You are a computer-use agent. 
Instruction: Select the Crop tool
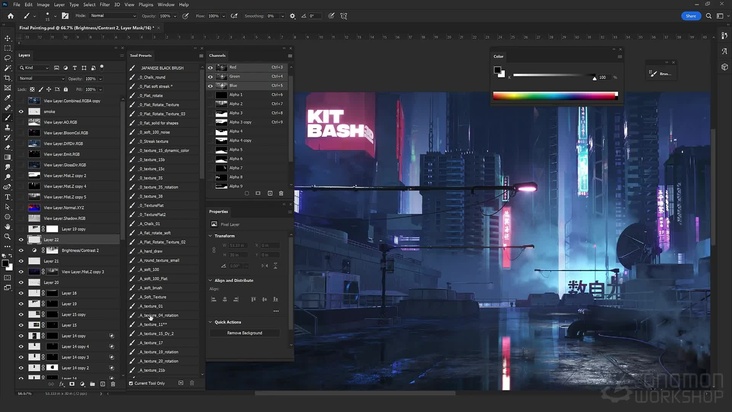(7, 78)
